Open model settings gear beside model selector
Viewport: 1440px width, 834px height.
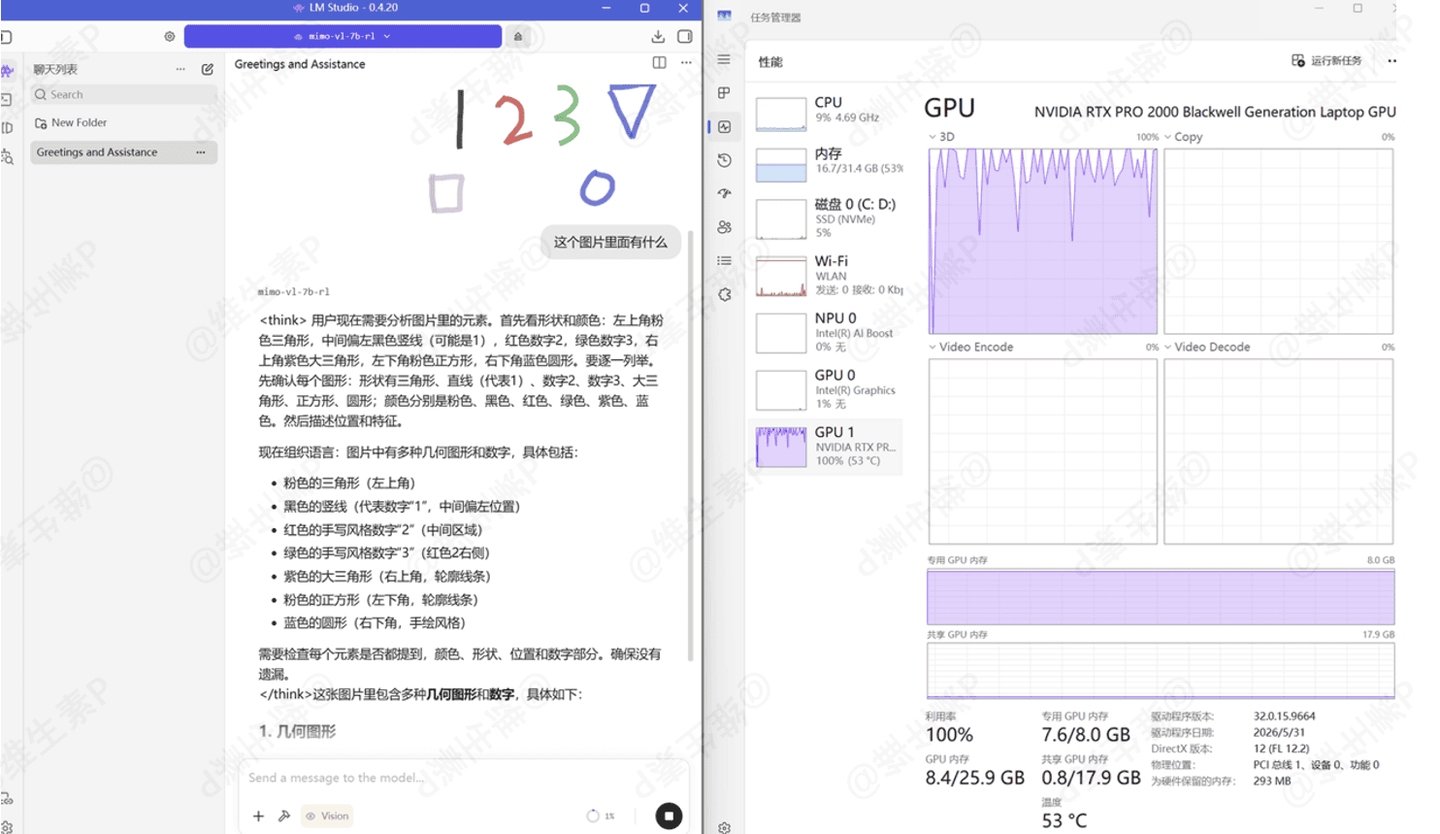170,36
